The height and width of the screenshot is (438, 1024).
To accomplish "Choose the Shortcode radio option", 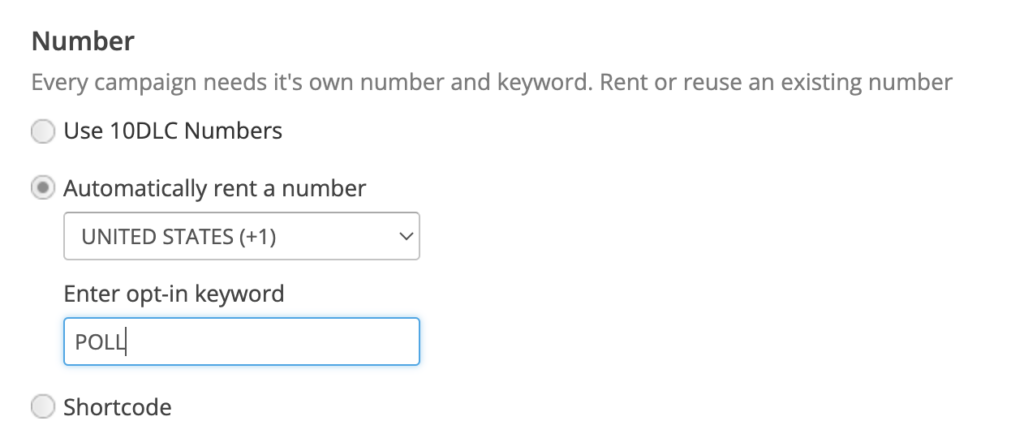I will click(43, 407).
